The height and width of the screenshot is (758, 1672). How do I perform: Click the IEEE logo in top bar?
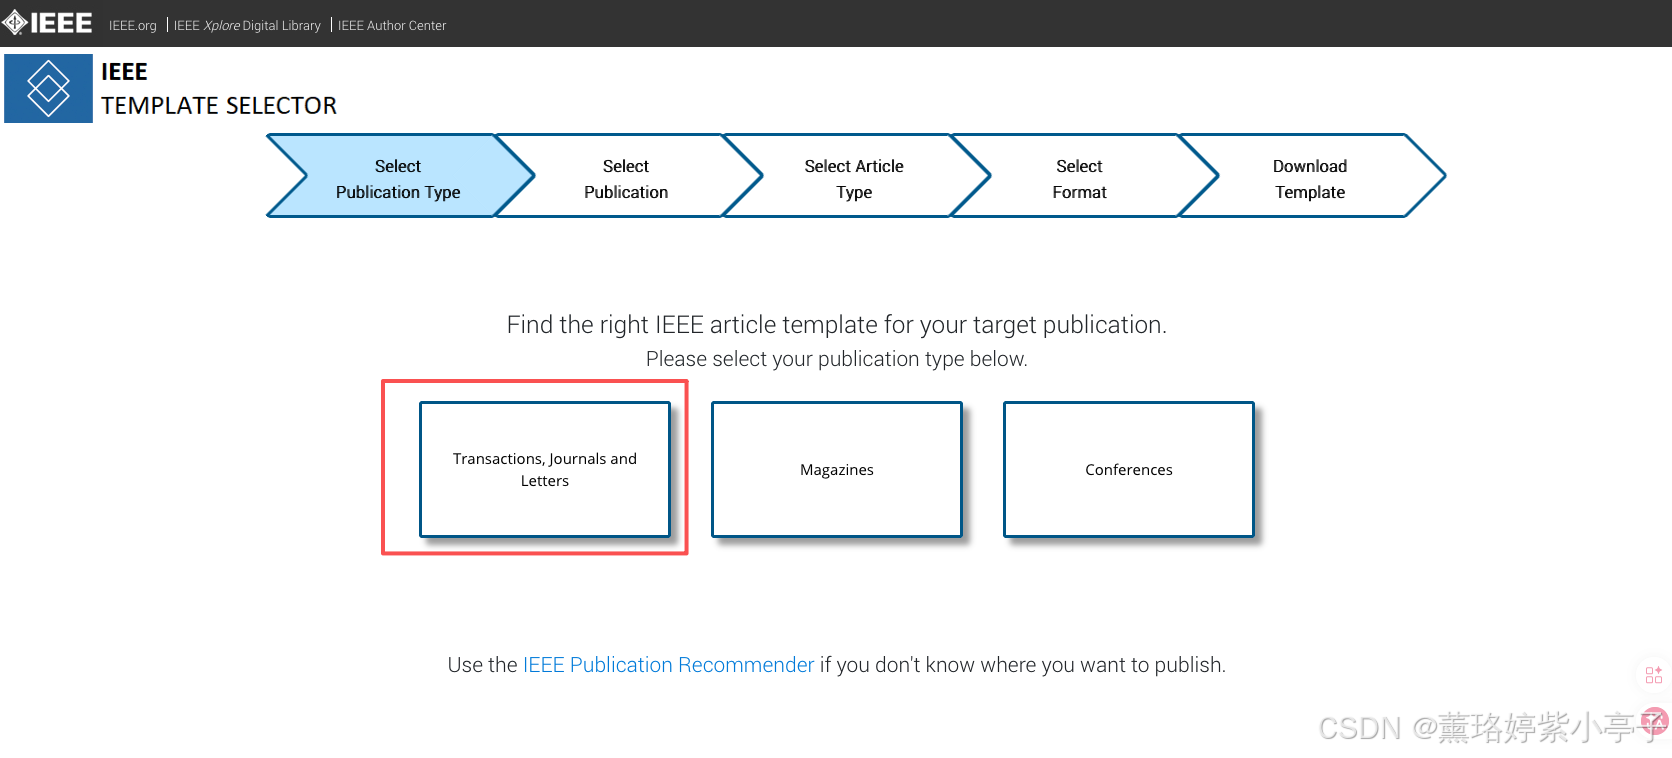[x=47, y=23]
